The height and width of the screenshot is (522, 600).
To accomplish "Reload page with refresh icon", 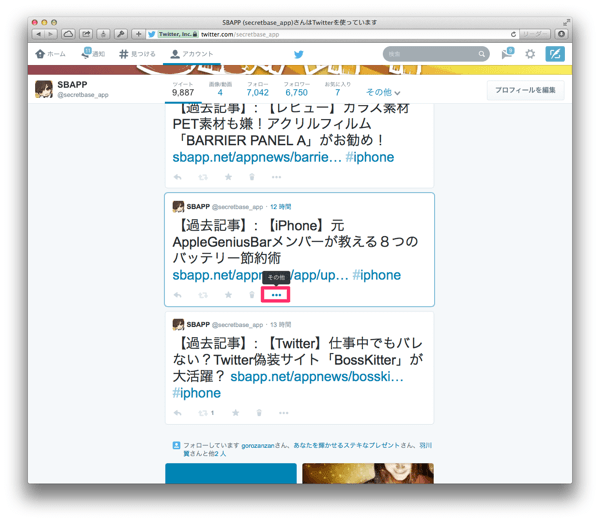I will 514,34.
